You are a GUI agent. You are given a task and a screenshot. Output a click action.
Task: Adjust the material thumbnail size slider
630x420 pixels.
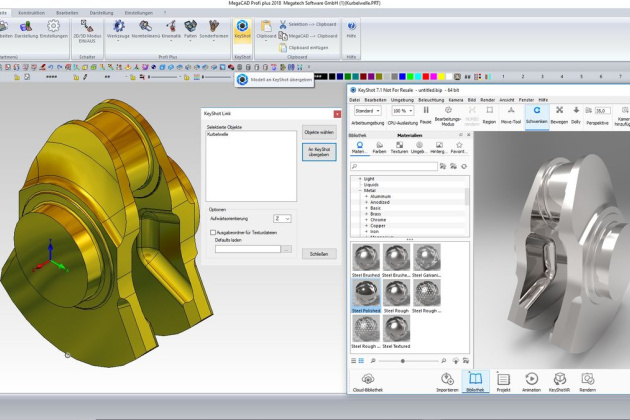tap(403, 359)
